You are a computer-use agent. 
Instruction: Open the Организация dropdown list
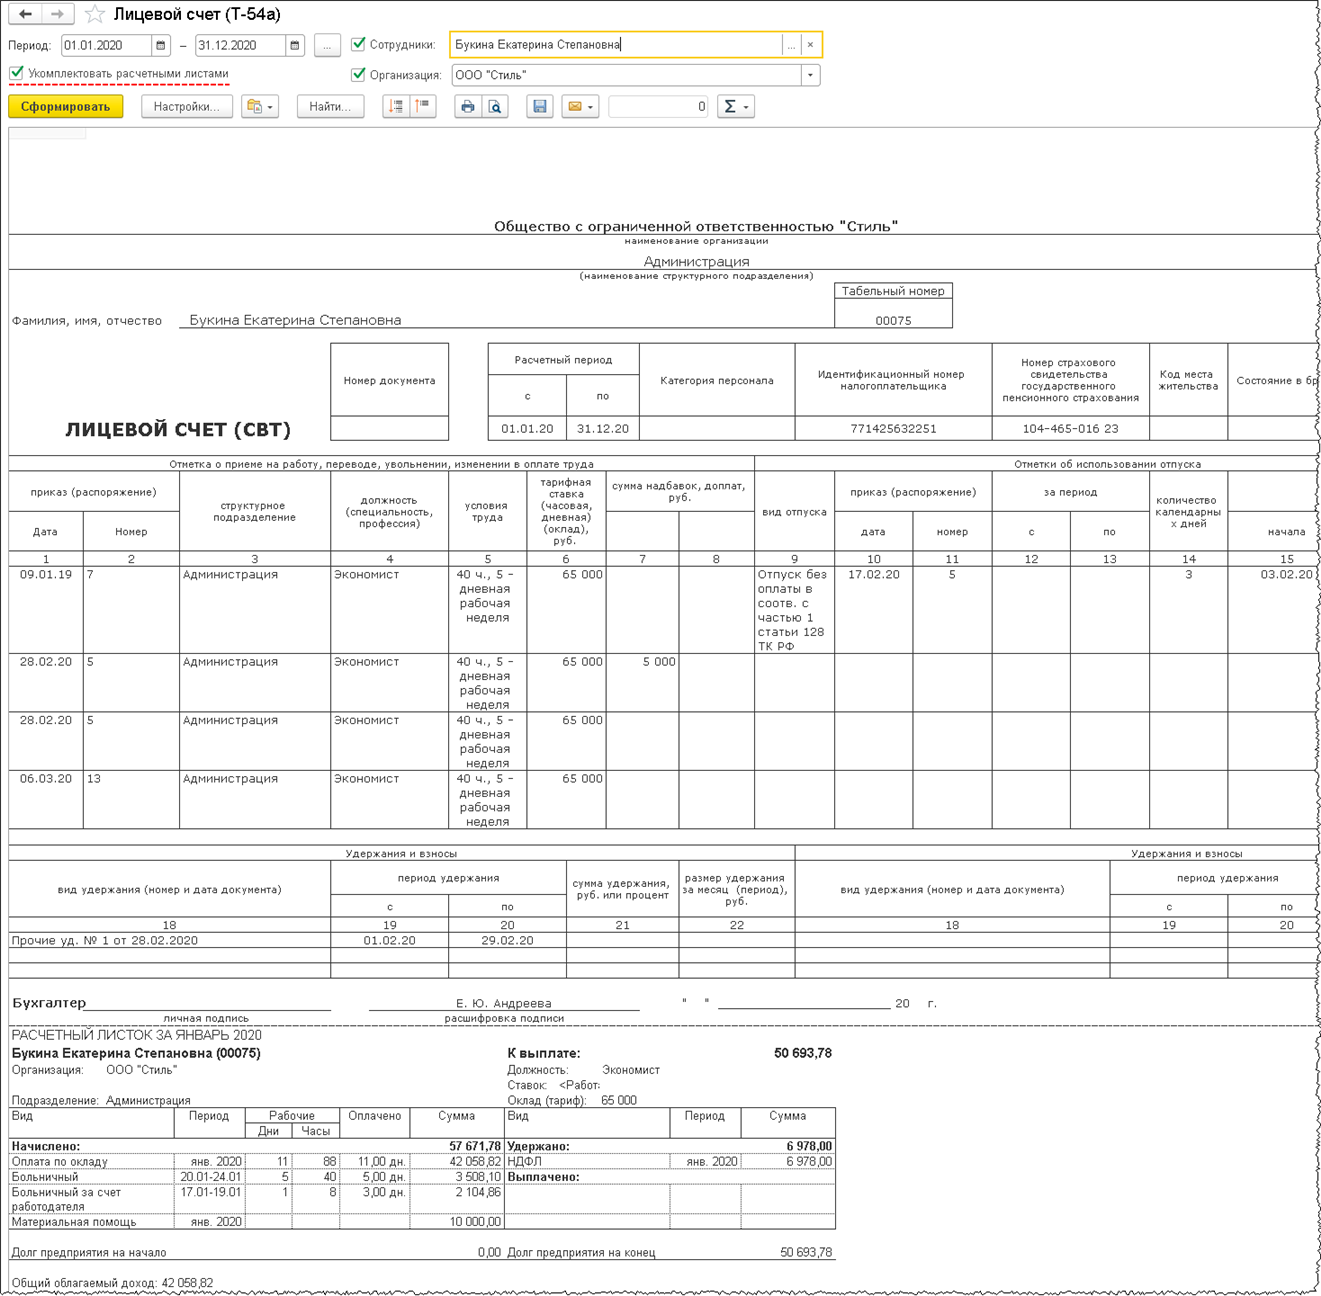[810, 75]
